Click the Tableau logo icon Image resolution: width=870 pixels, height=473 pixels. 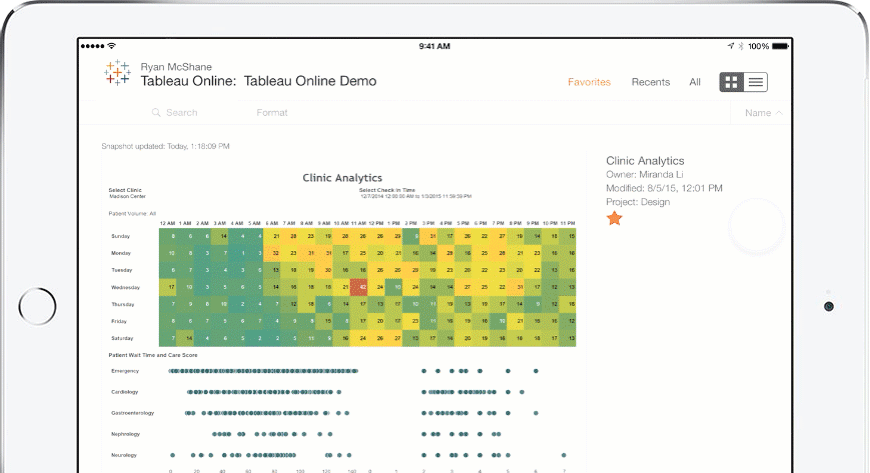[117, 73]
